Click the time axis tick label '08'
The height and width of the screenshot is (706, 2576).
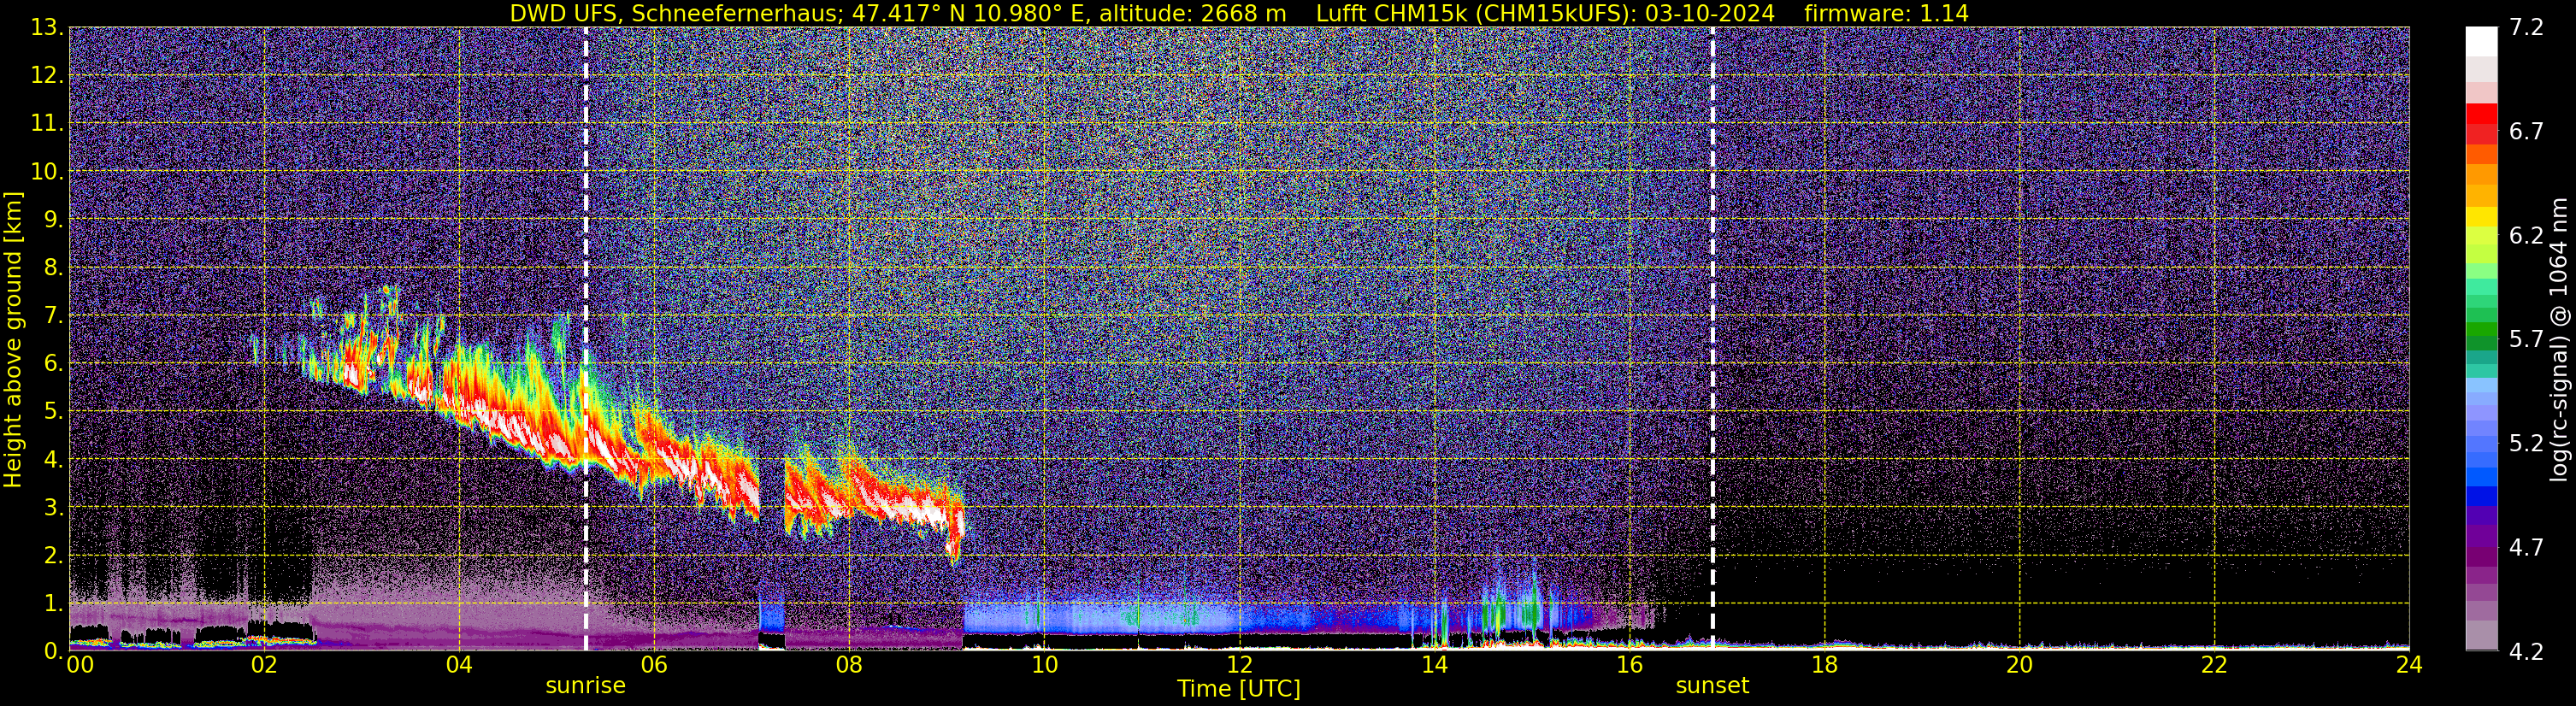pos(849,665)
